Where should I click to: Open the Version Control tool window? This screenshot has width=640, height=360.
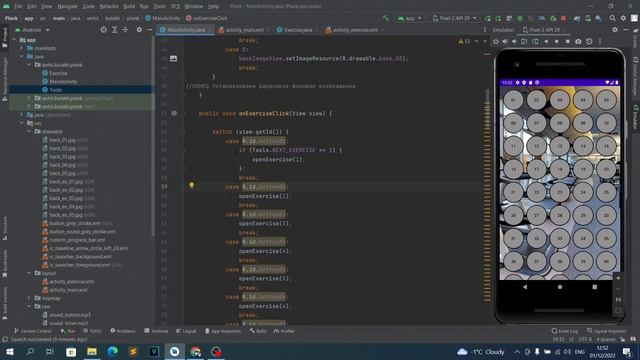[x=33, y=331]
